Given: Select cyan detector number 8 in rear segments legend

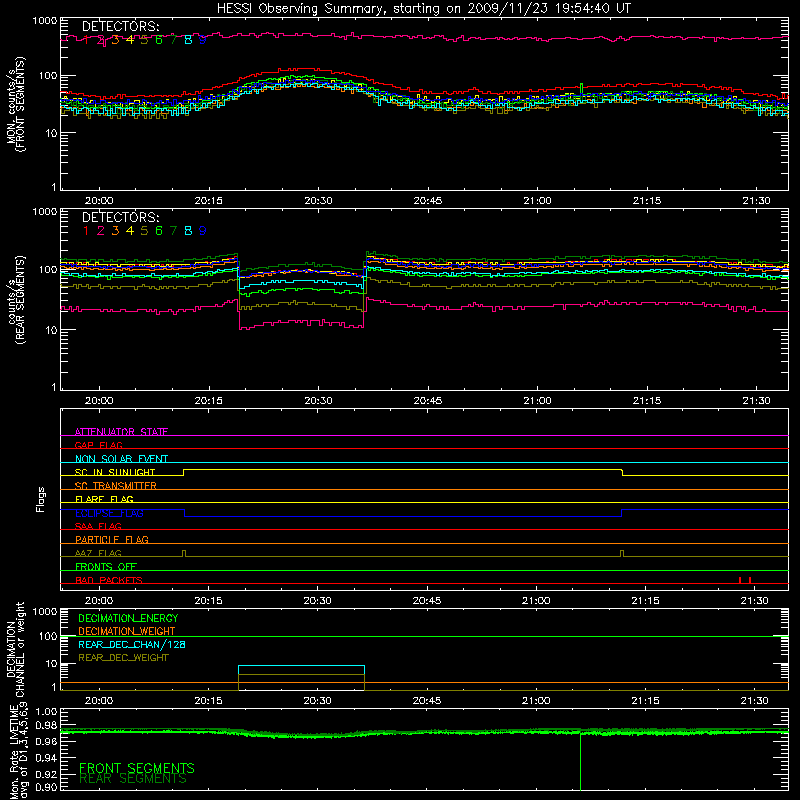Looking at the screenshot, I should pyautogui.click(x=188, y=231).
